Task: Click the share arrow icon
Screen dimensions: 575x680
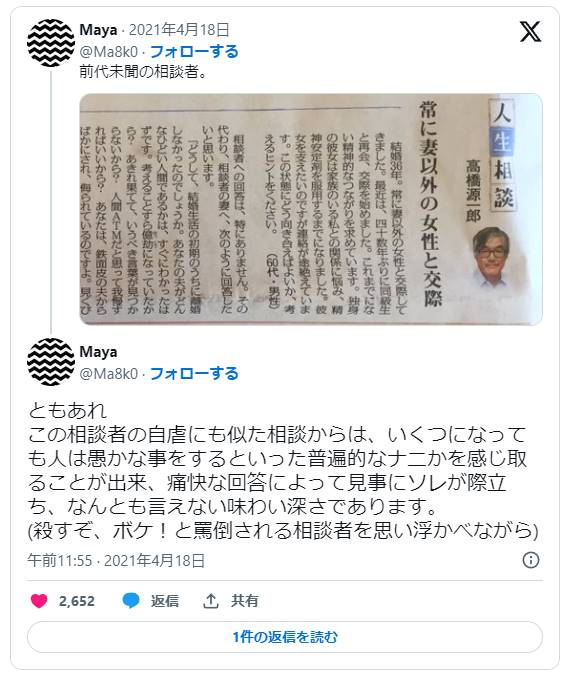Action: (211, 601)
